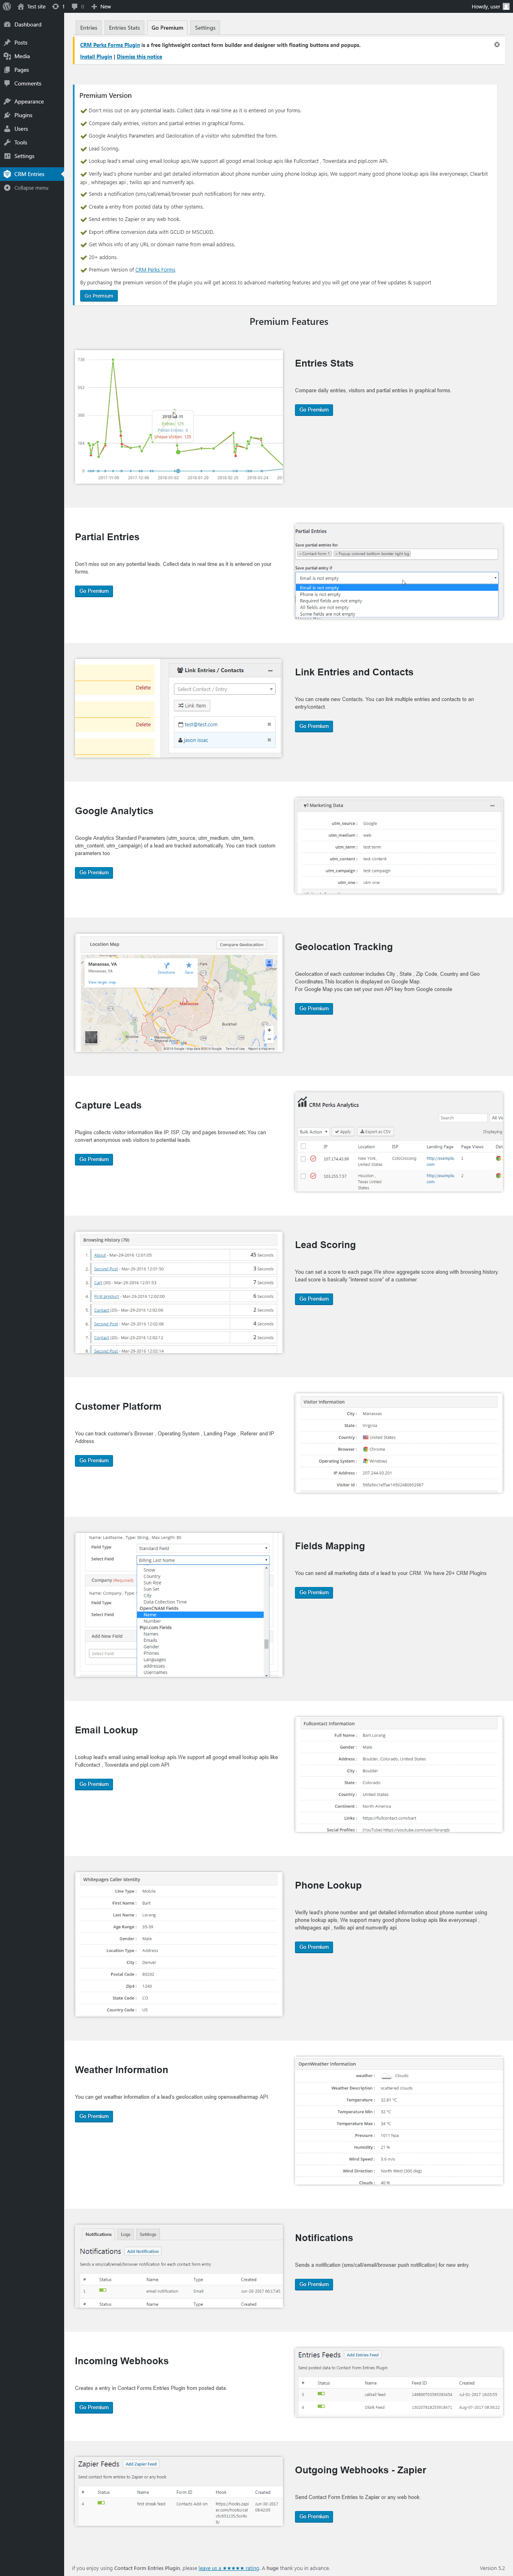Screen dimensions: 513x2576
Task: Click Go Premium under Phone Lookup
Action: (x=314, y=1947)
